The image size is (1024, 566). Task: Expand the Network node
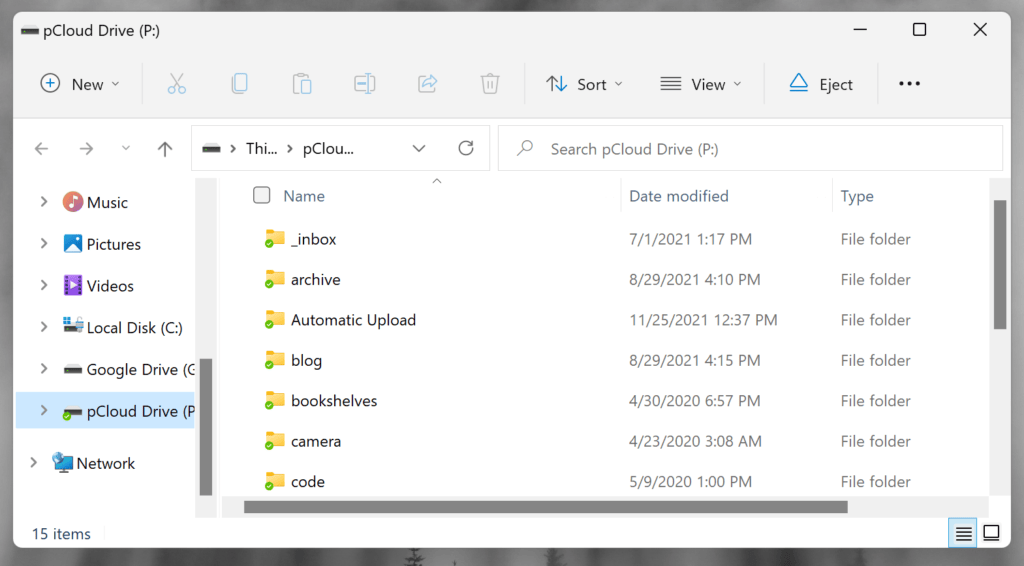click(33, 463)
